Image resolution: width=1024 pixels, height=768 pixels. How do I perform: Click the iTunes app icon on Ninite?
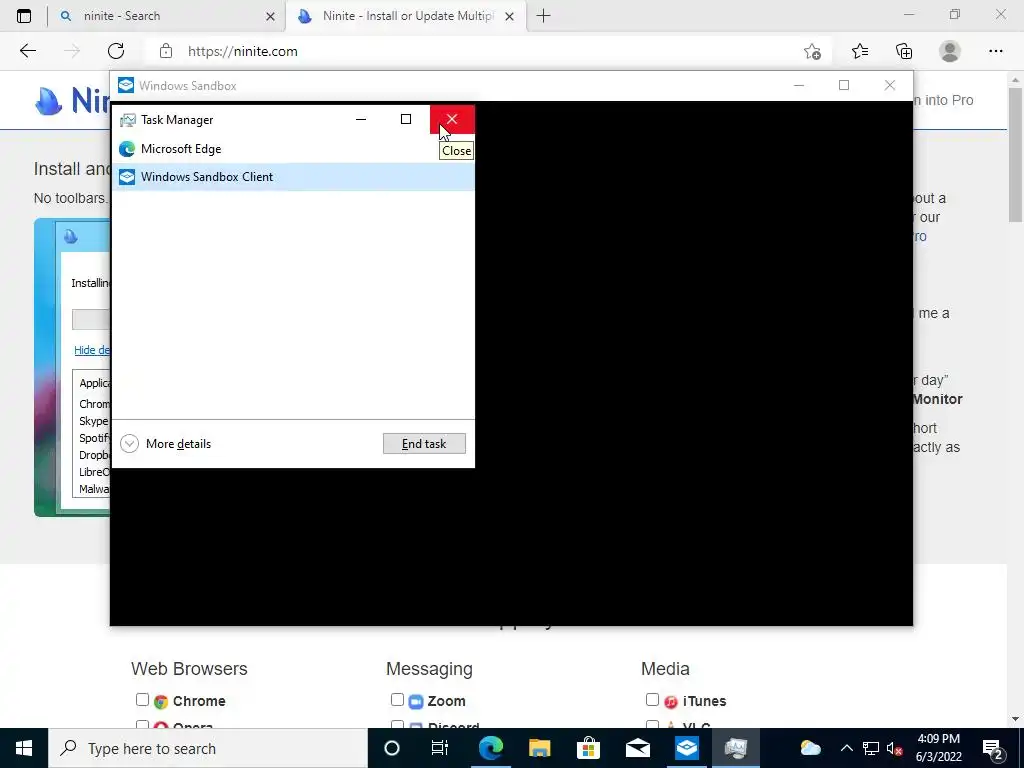tap(671, 702)
